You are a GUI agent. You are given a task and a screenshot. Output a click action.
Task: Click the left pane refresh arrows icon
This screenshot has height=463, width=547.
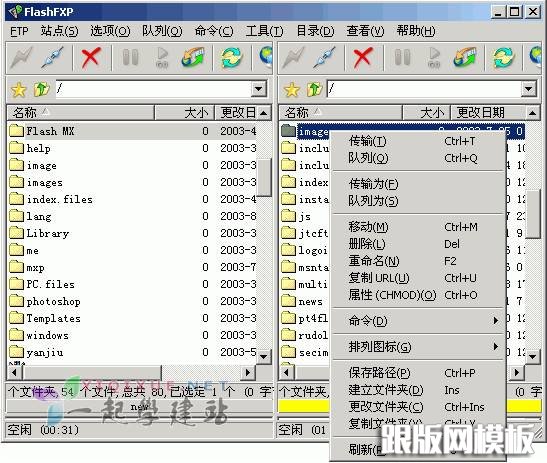[232, 58]
